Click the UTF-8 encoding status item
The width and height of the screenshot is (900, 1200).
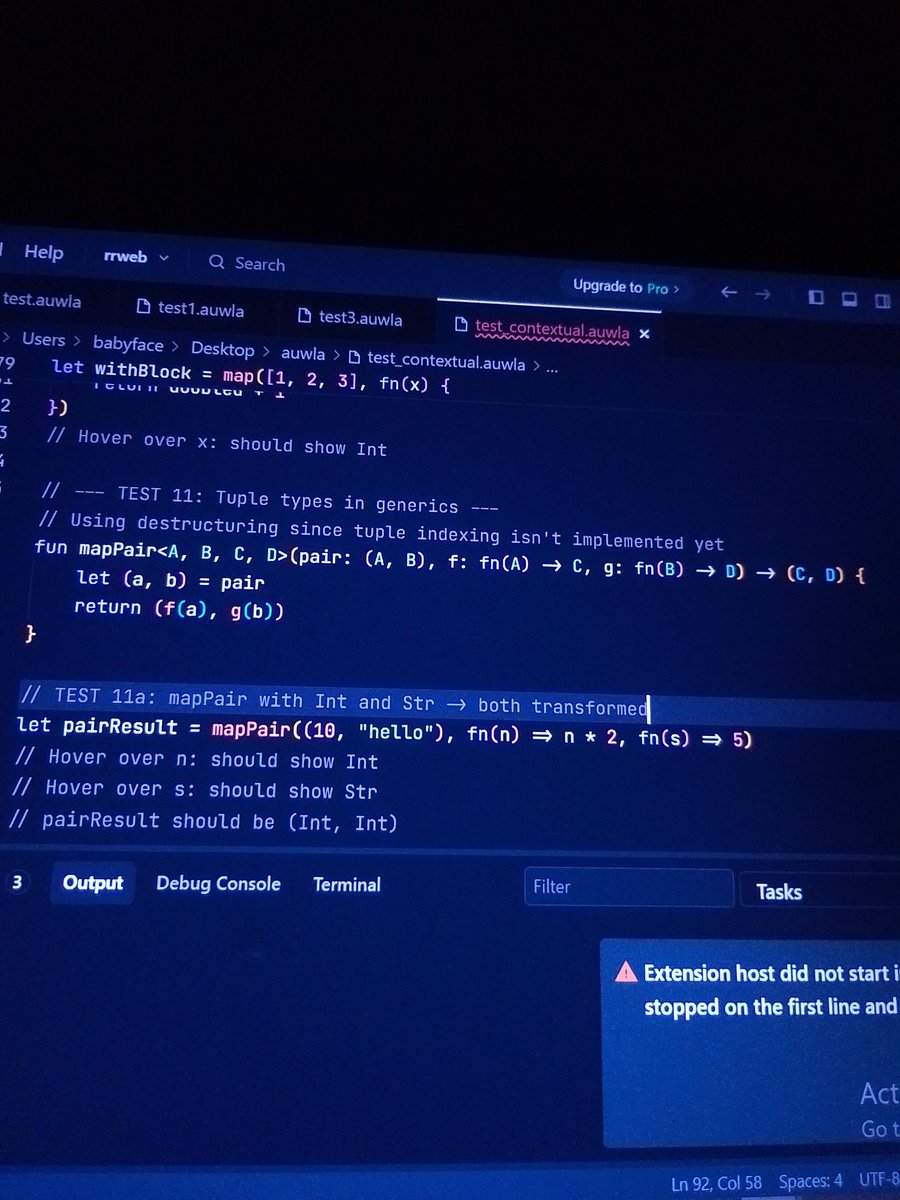[878, 1182]
